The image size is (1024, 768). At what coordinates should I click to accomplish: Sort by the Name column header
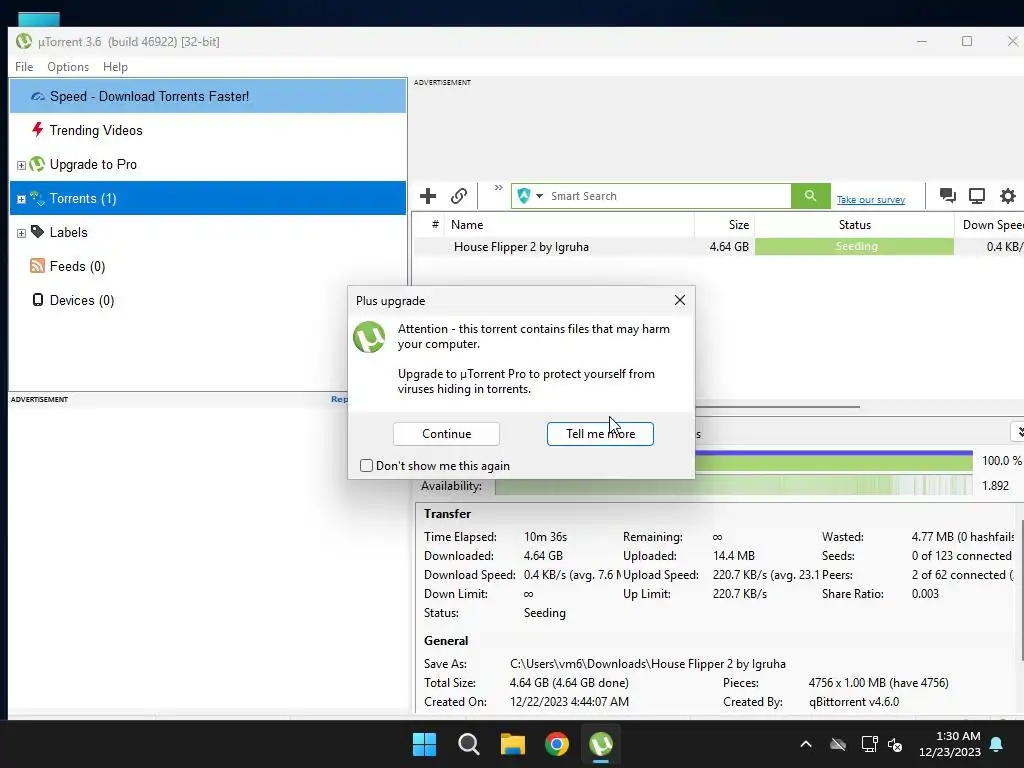(x=569, y=225)
